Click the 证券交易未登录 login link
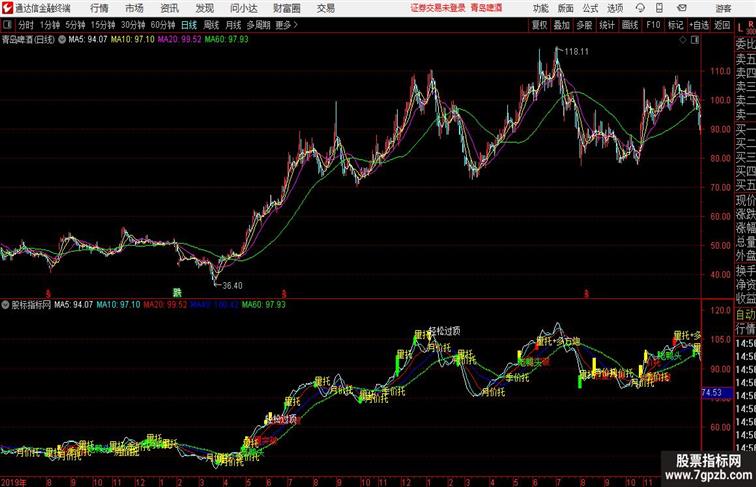The height and width of the screenshot is (487, 756). click(x=438, y=8)
